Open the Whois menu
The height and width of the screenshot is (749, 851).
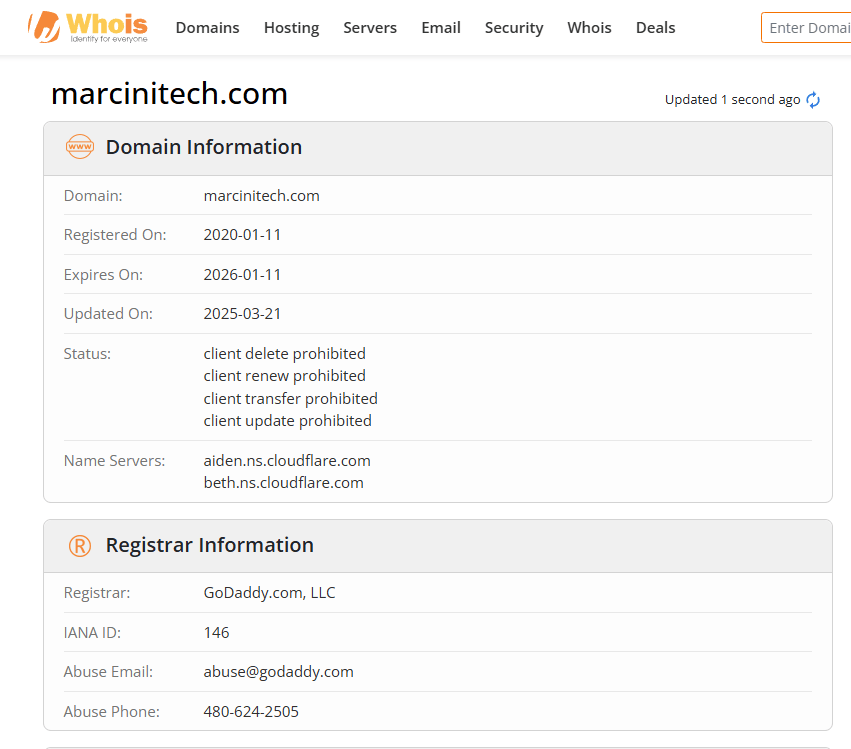[x=589, y=28]
